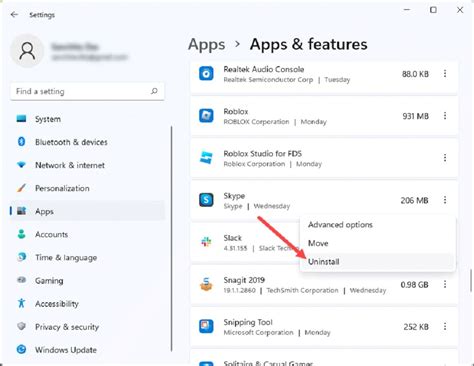Viewport: 474px width, 366px height.
Task: Click the back arrow in Settings
Action: [x=14, y=15]
